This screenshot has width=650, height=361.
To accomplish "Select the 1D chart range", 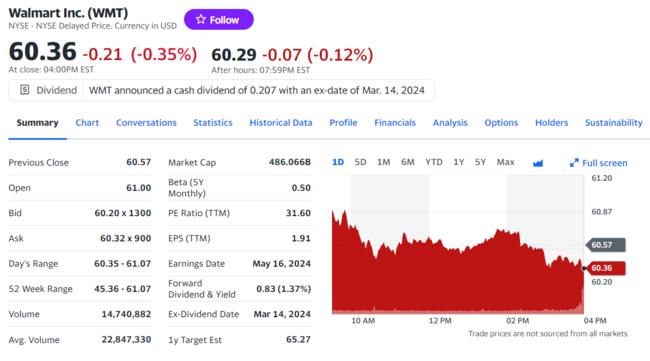I will coord(338,162).
